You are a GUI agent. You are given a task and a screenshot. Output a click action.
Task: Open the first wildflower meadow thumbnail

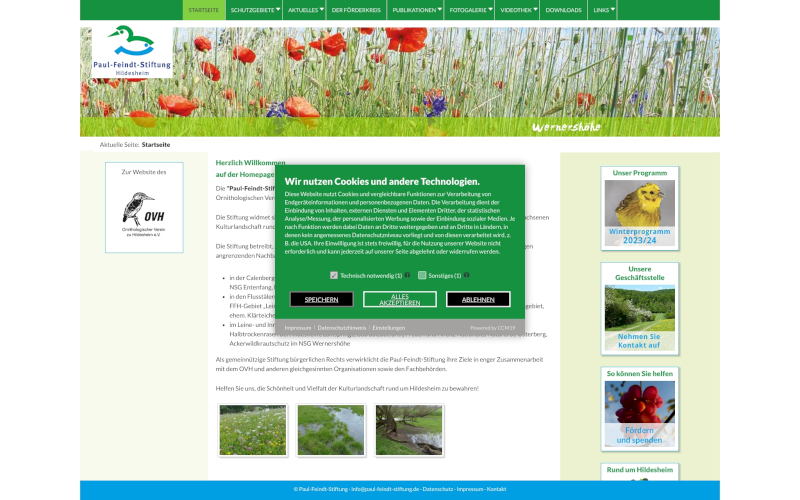252,430
